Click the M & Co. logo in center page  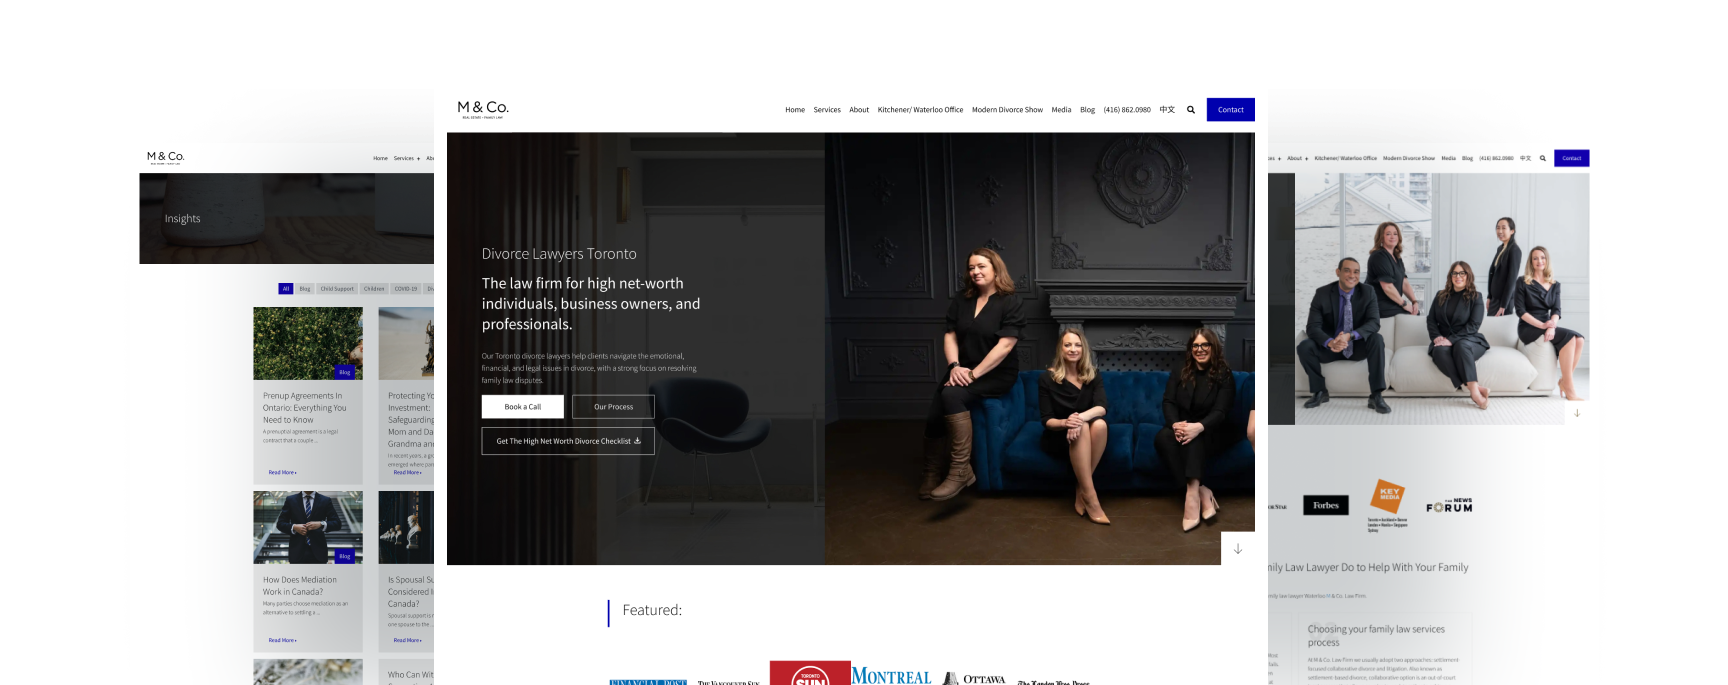tap(483, 108)
